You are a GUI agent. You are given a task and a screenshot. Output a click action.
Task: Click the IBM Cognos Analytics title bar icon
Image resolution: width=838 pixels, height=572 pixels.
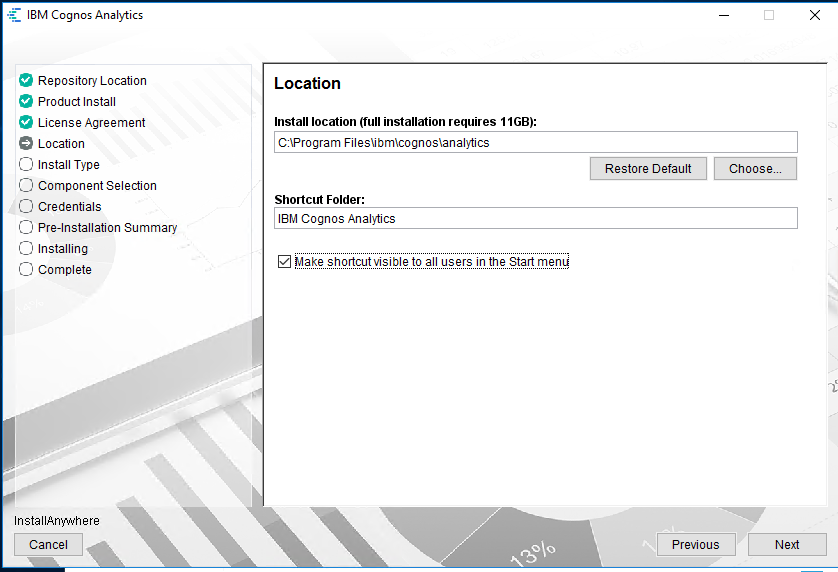tap(14, 15)
